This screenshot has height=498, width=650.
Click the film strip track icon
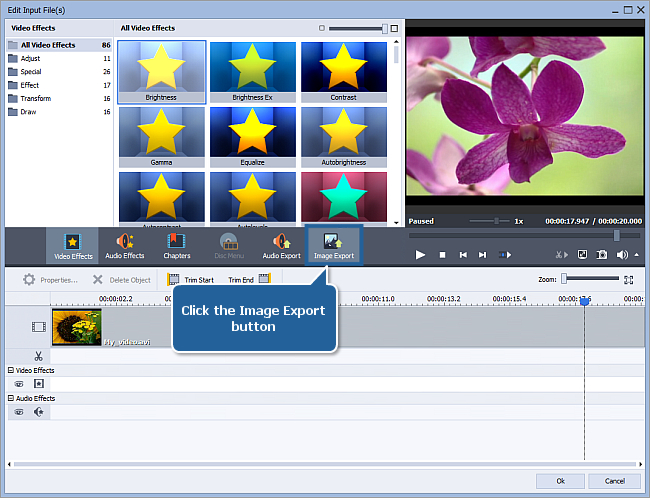tap(39, 327)
